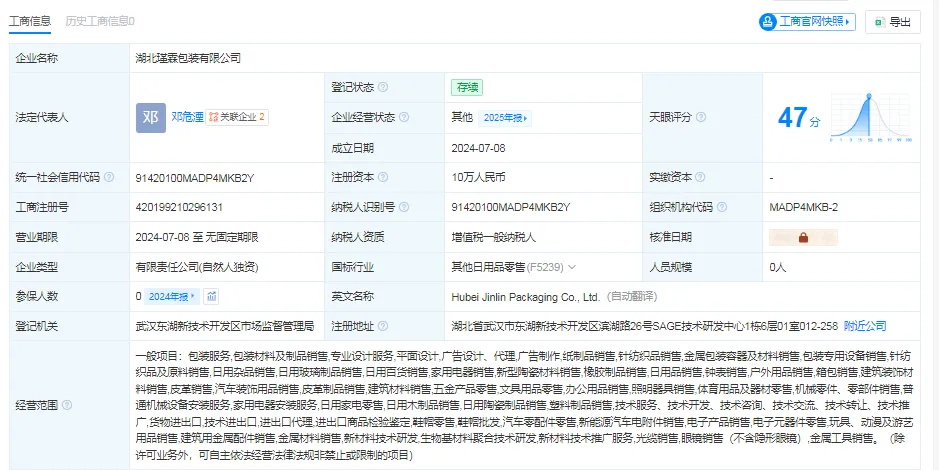939x470 pixels.
Task: Click the spreadsheet icon on 导出
Action: click(x=880, y=22)
